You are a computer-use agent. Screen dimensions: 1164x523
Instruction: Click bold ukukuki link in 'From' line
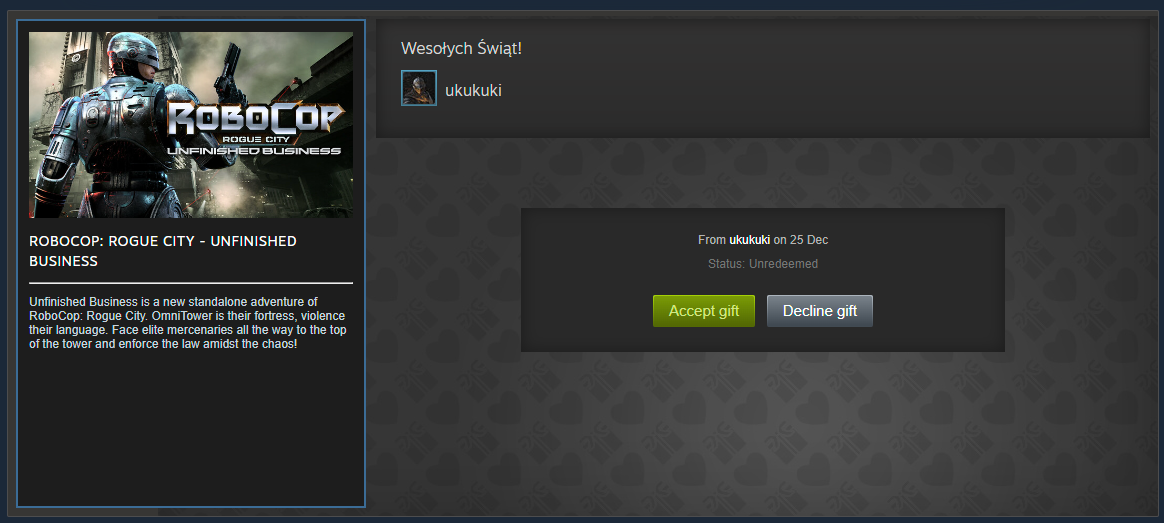(x=750, y=240)
